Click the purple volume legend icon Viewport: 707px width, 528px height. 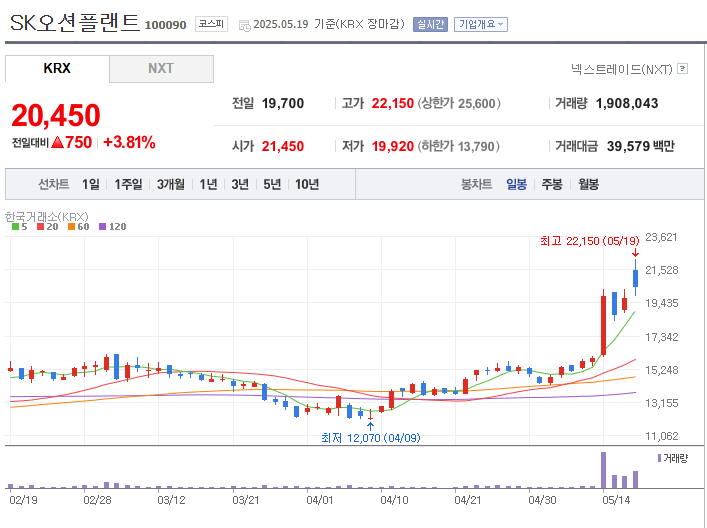pos(659,457)
